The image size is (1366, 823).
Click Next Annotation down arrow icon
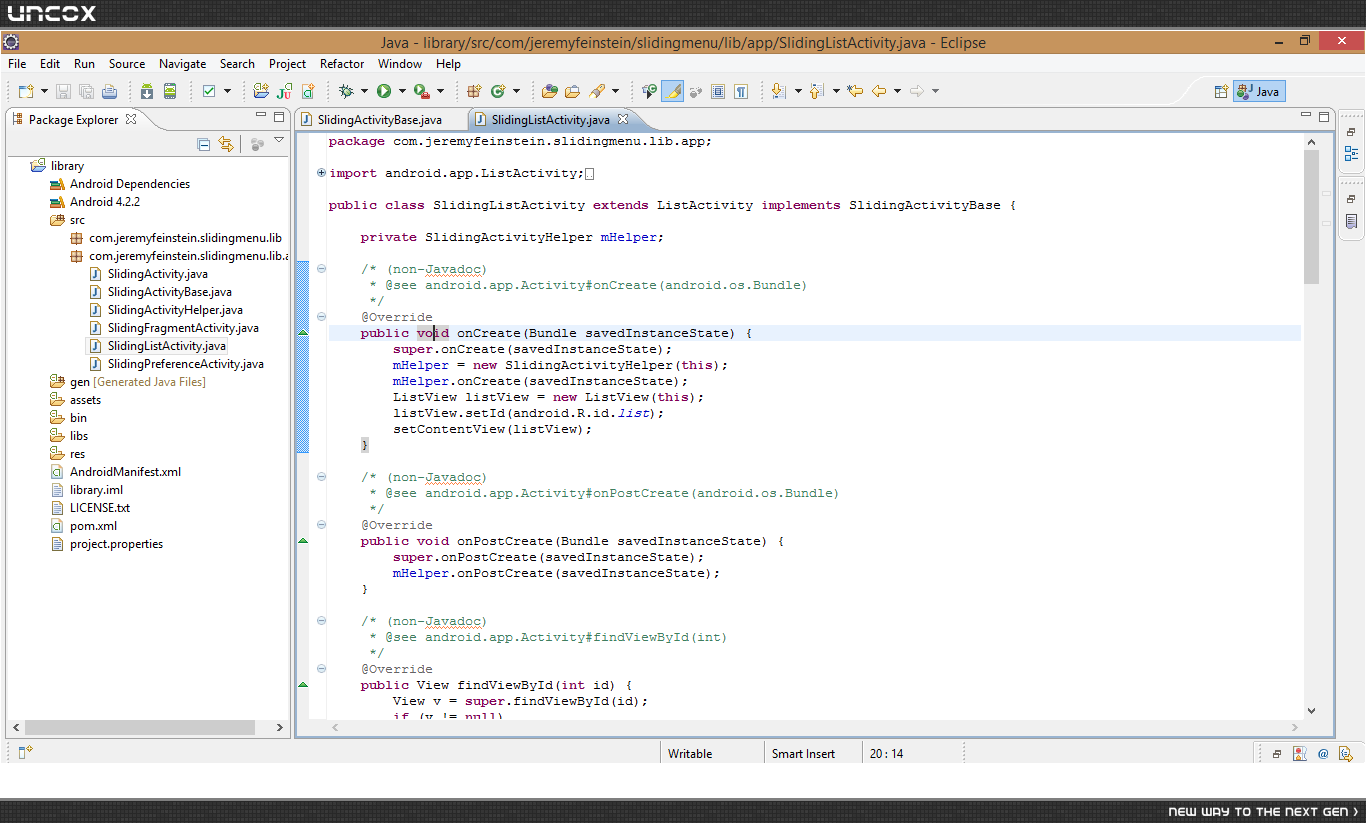(x=778, y=91)
